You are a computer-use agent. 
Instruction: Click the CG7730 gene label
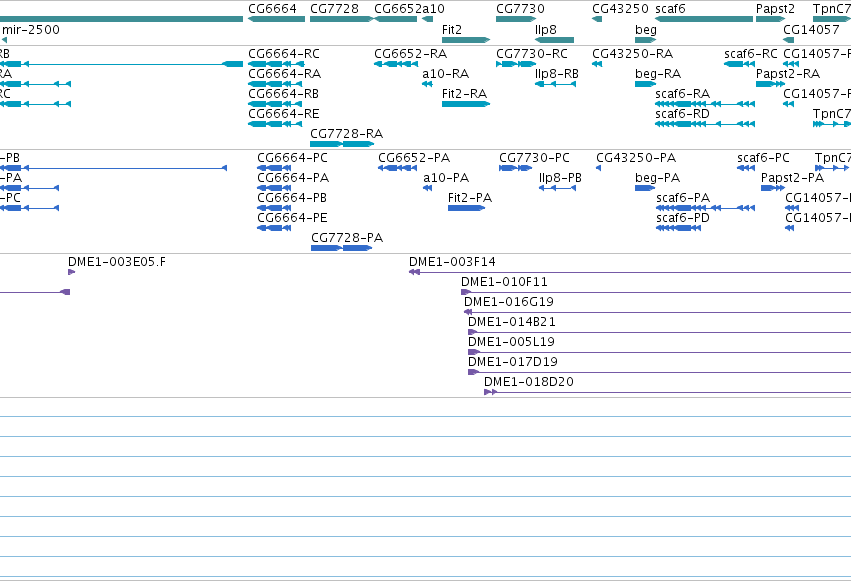(520, 9)
